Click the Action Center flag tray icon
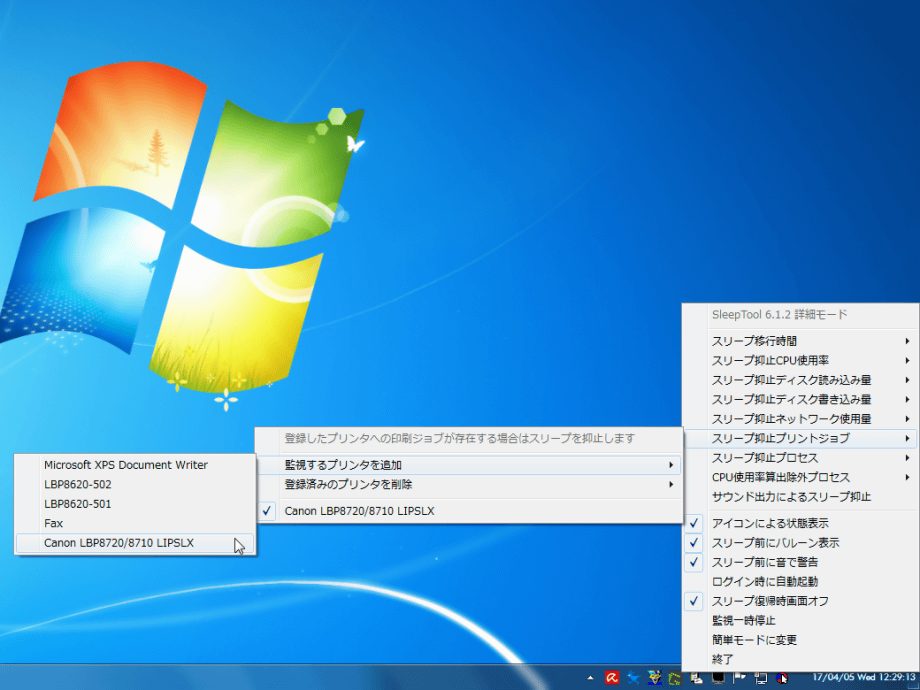Screen dimensions: 920x690 pos(739,678)
